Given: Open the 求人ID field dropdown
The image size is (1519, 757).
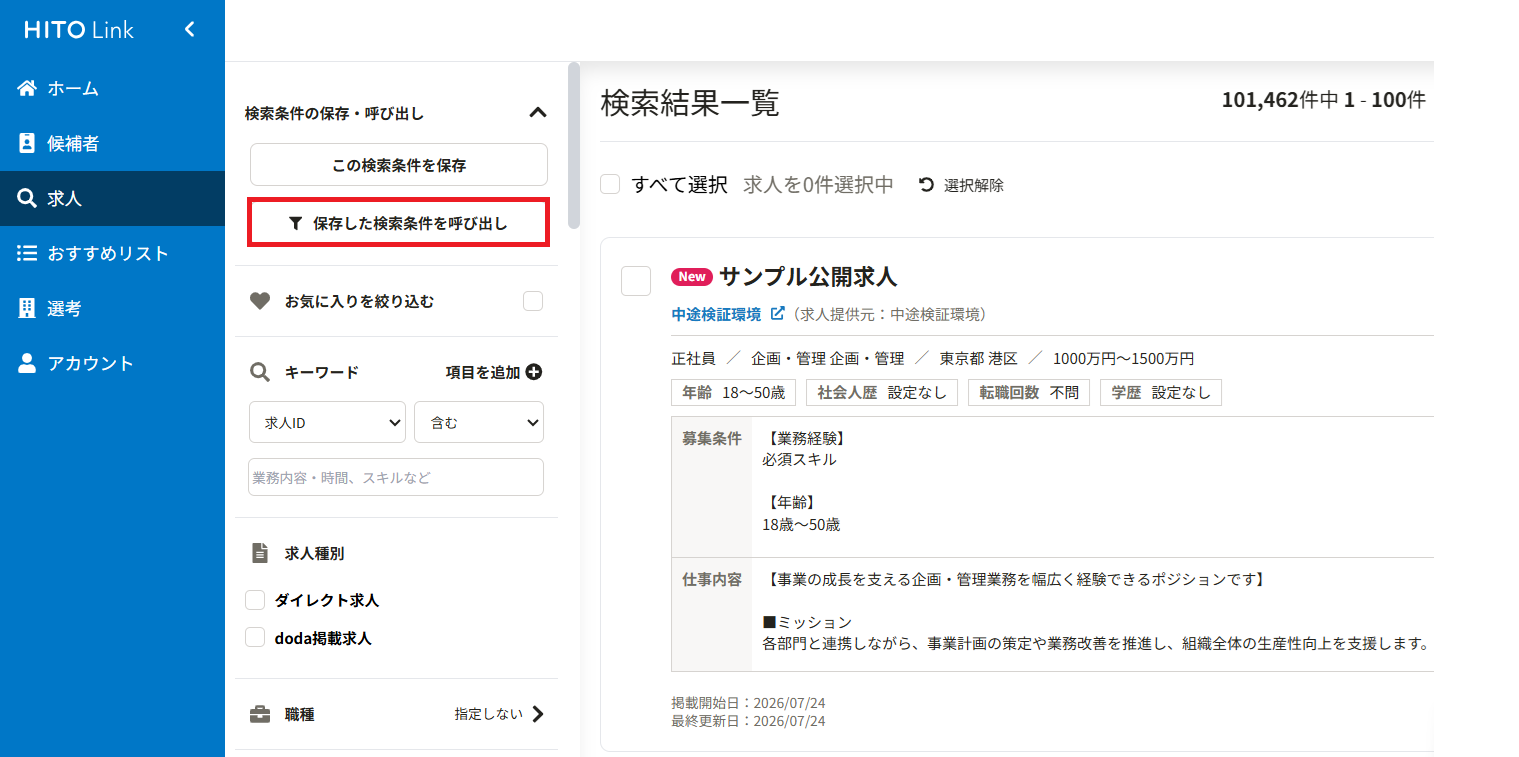Looking at the screenshot, I should pyautogui.click(x=327, y=422).
